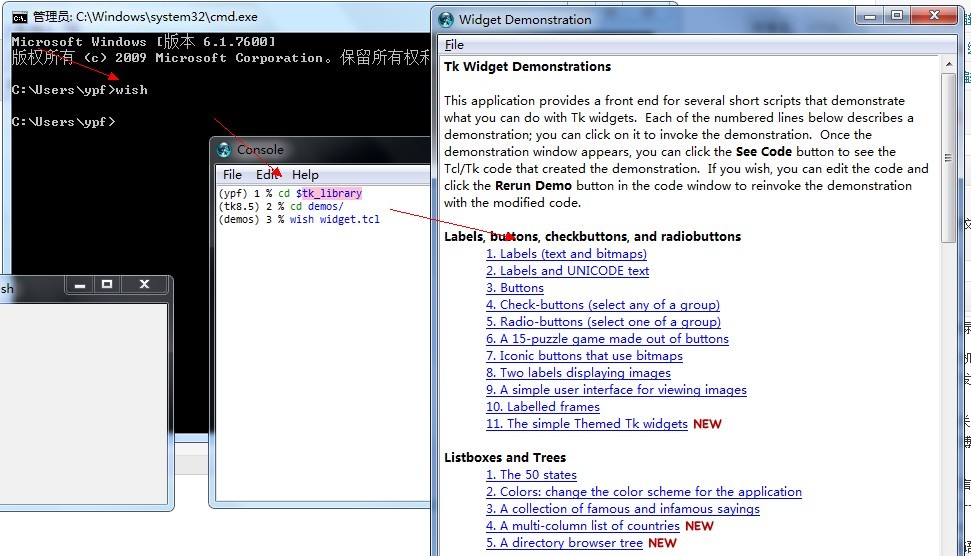Image resolution: width=971 pixels, height=556 pixels.
Task: Open simple user interface for viewing images
Action: tap(616, 389)
